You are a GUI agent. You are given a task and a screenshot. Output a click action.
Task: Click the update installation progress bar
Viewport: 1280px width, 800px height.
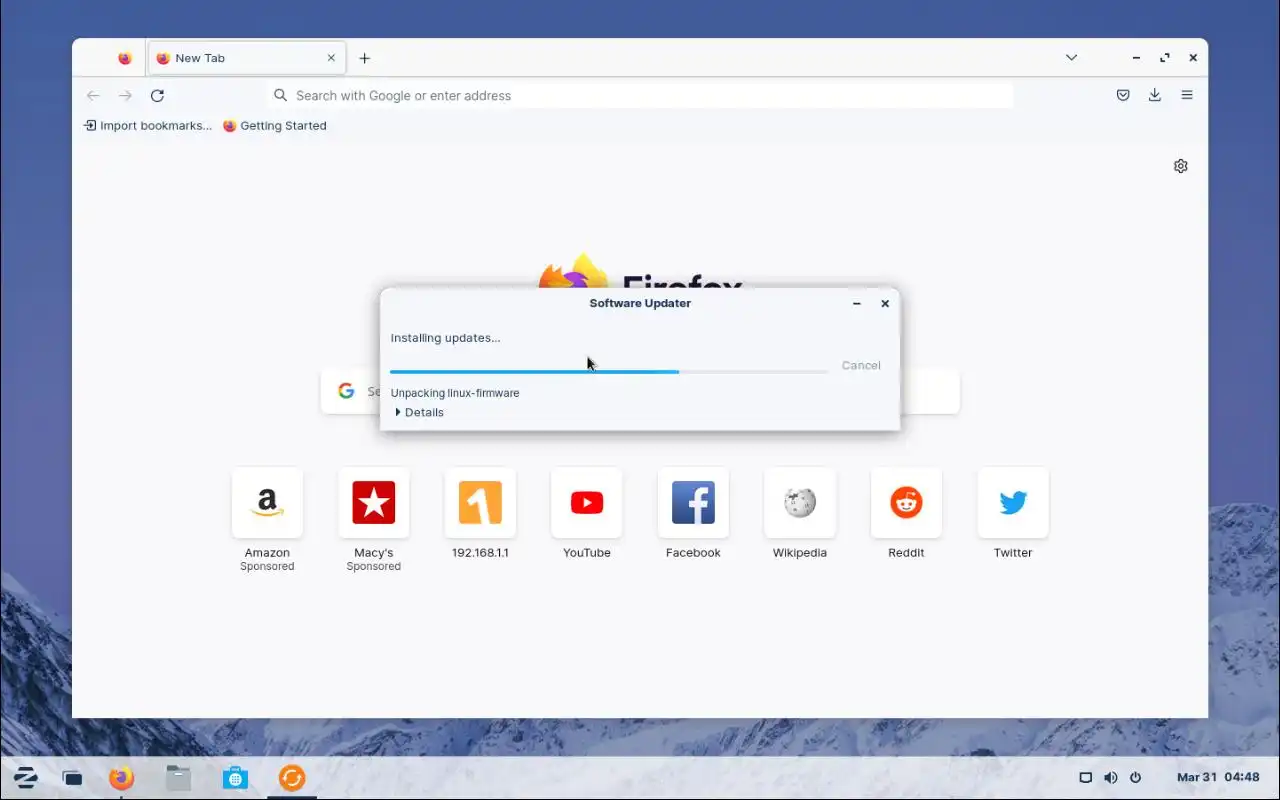[x=609, y=372]
